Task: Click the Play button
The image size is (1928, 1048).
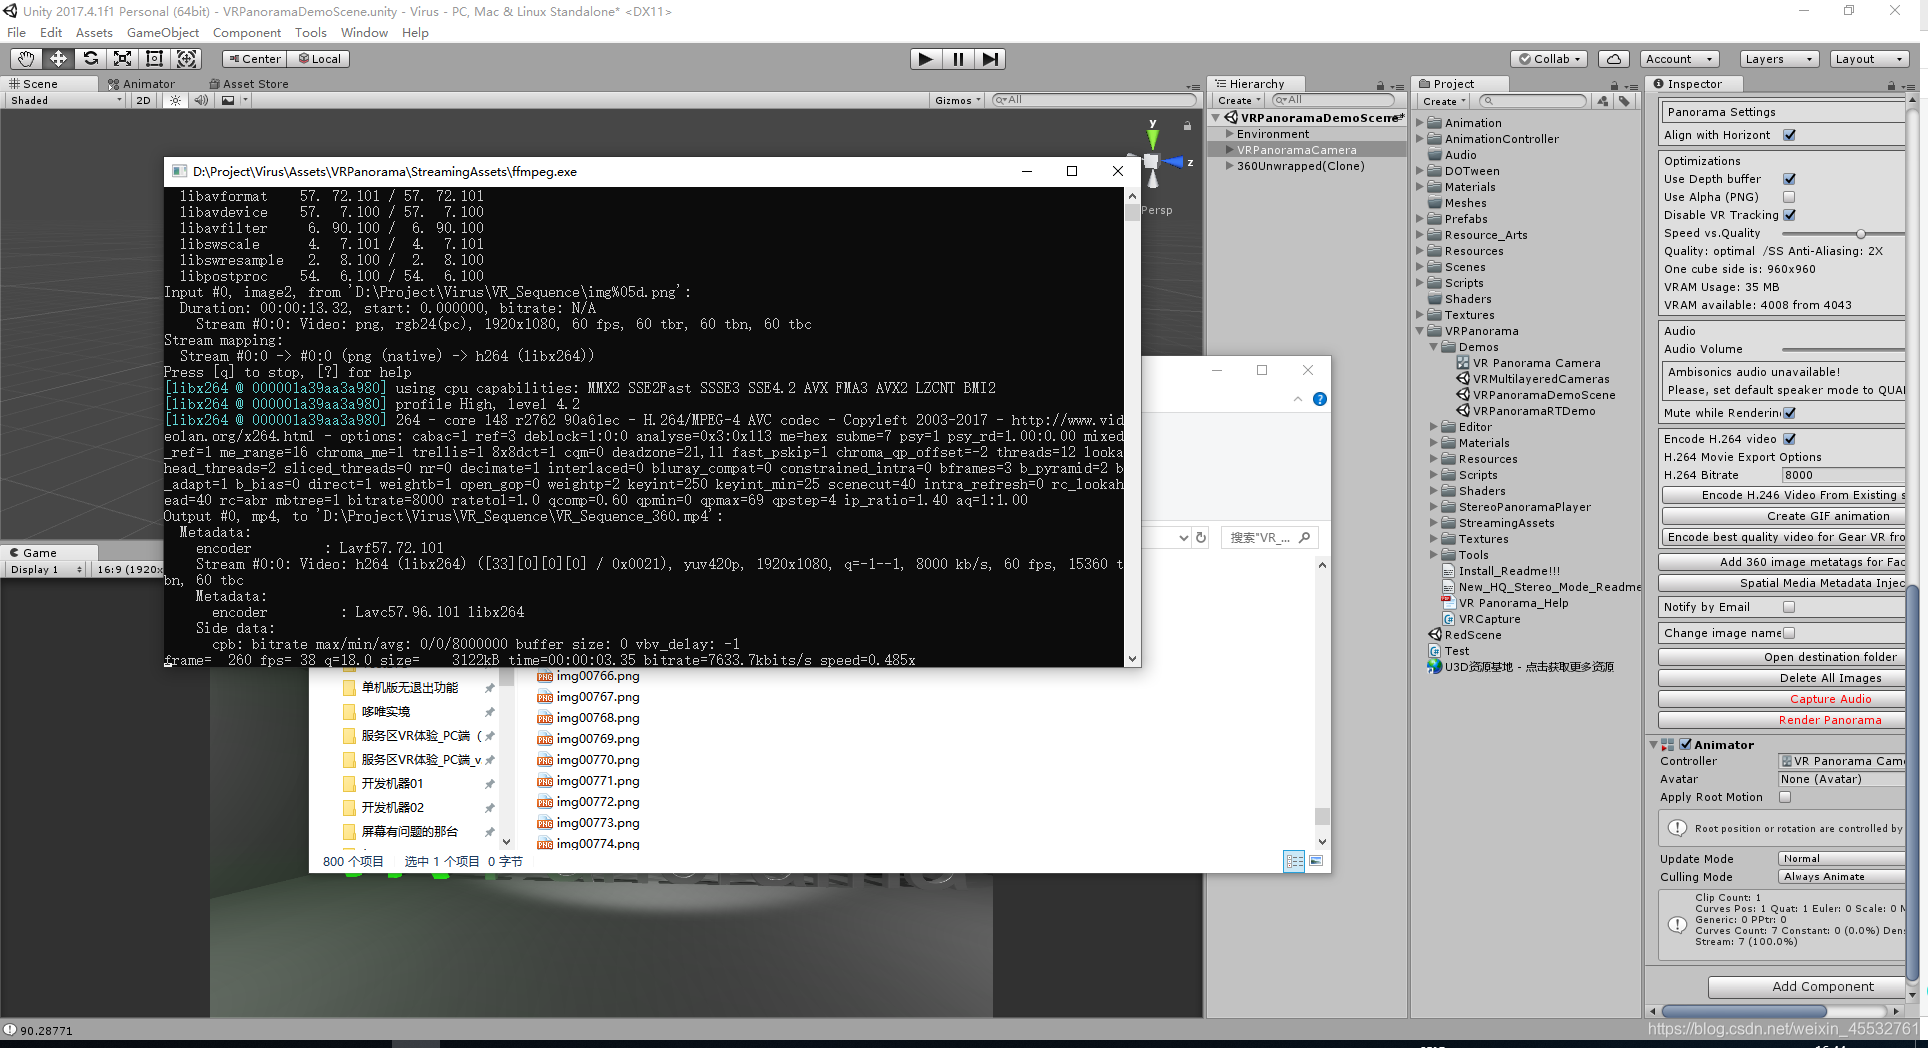Action: (x=926, y=59)
